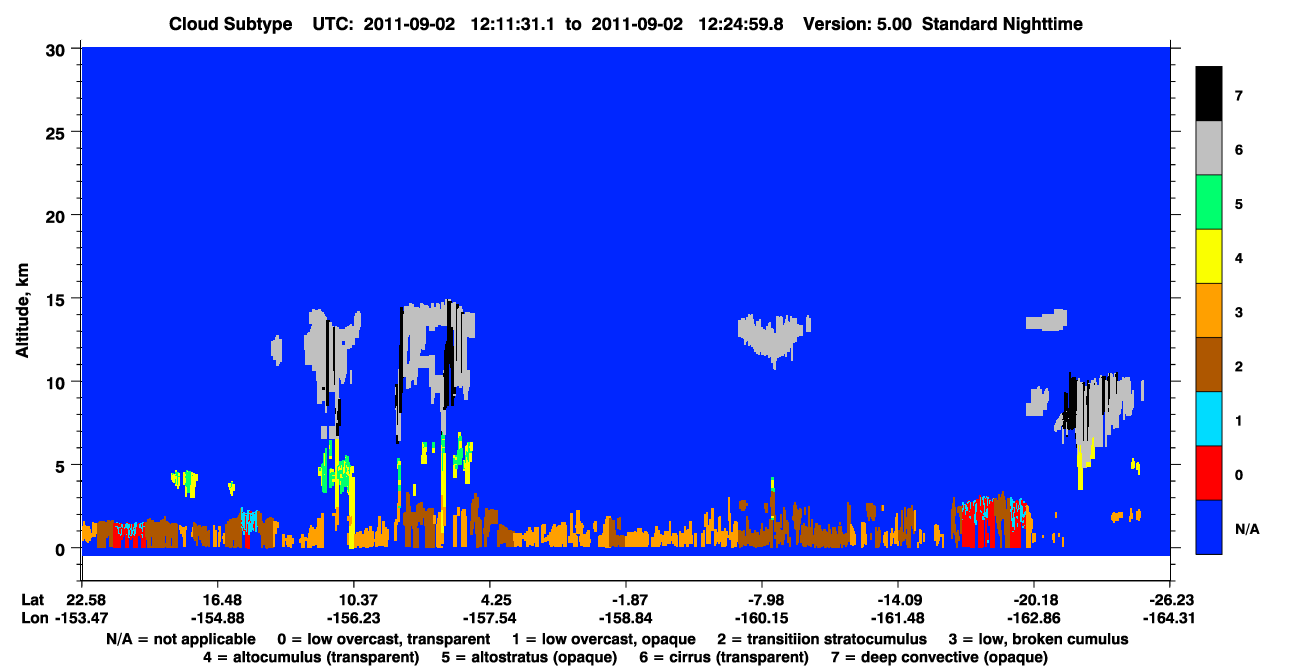Click latitude value 10.37
The image size is (1300, 667).
click(x=353, y=599)
